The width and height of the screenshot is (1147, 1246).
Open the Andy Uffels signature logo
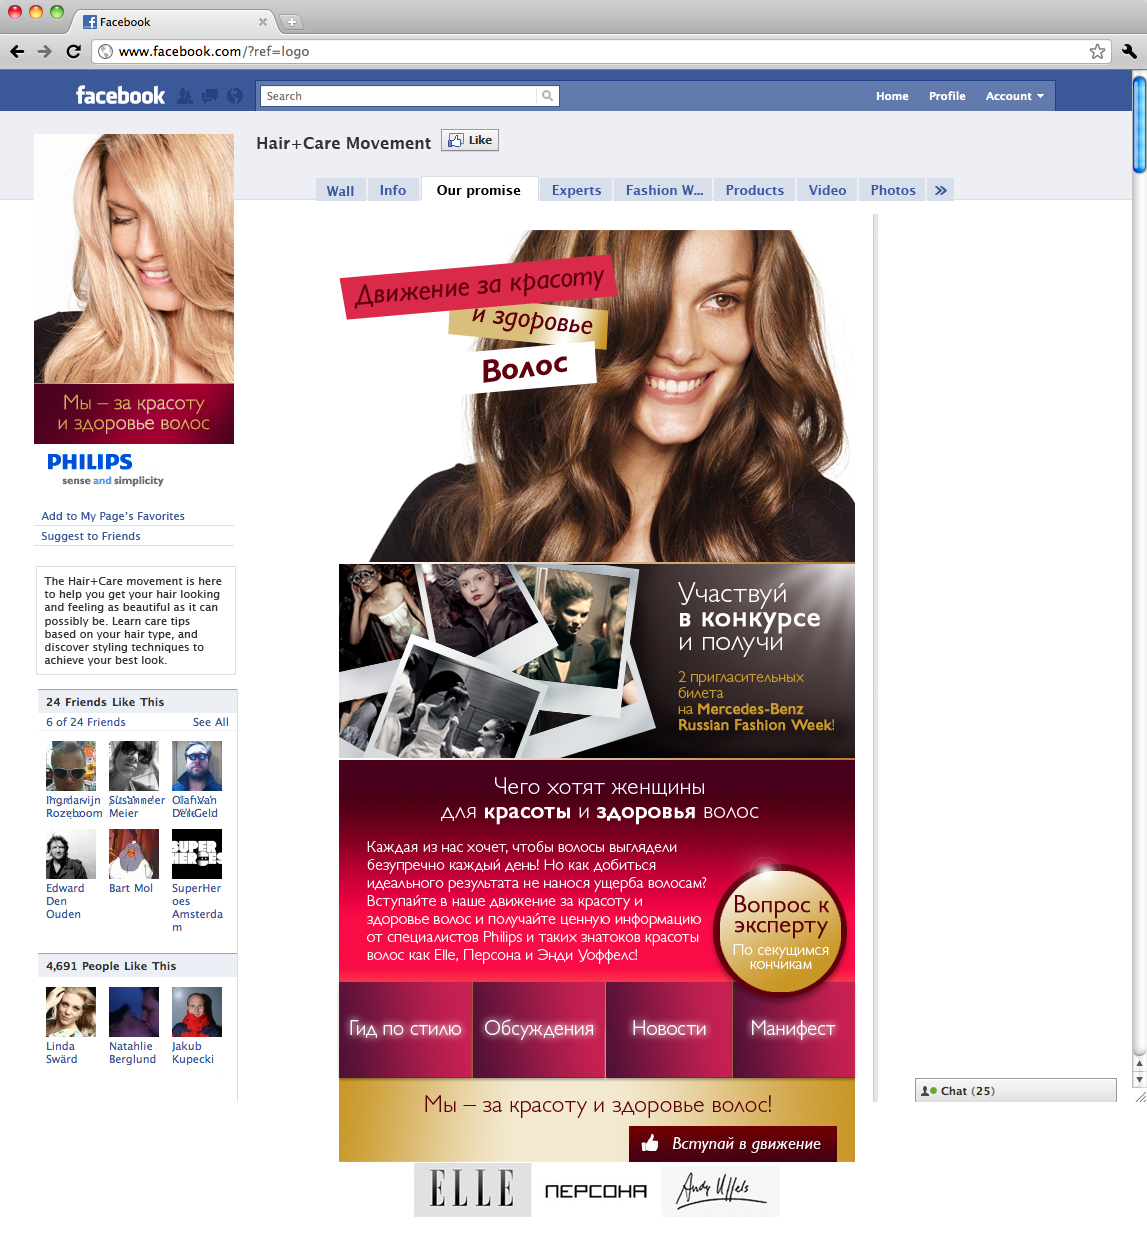click(720, 1190)
